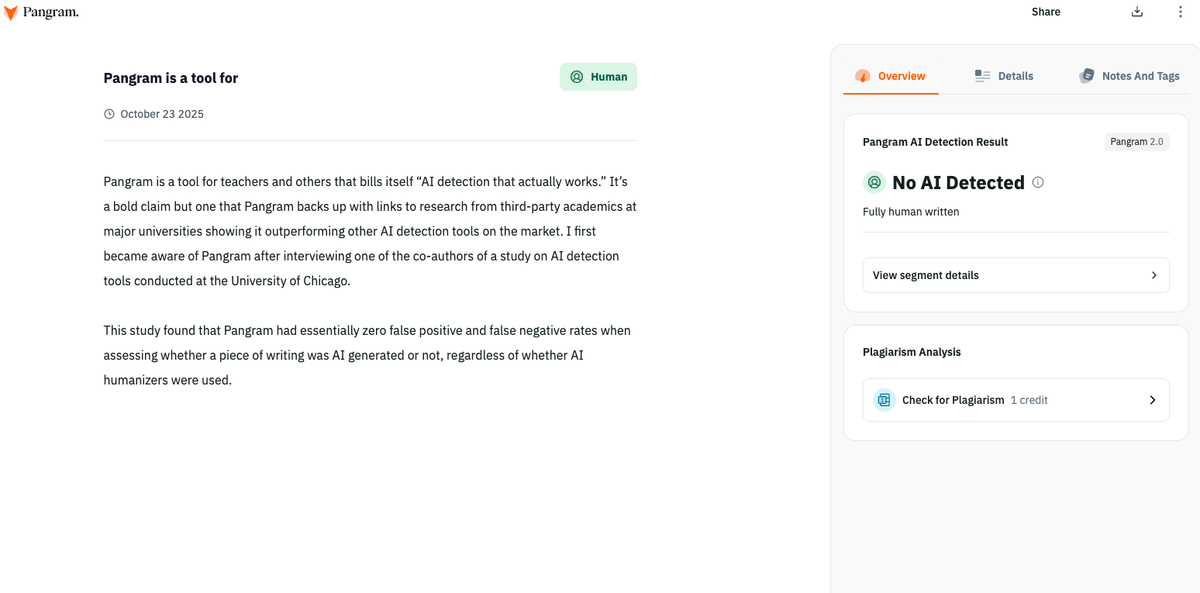Open the download icon in the top bar
Screen dimensions: 1200x593
(1137, 11)
